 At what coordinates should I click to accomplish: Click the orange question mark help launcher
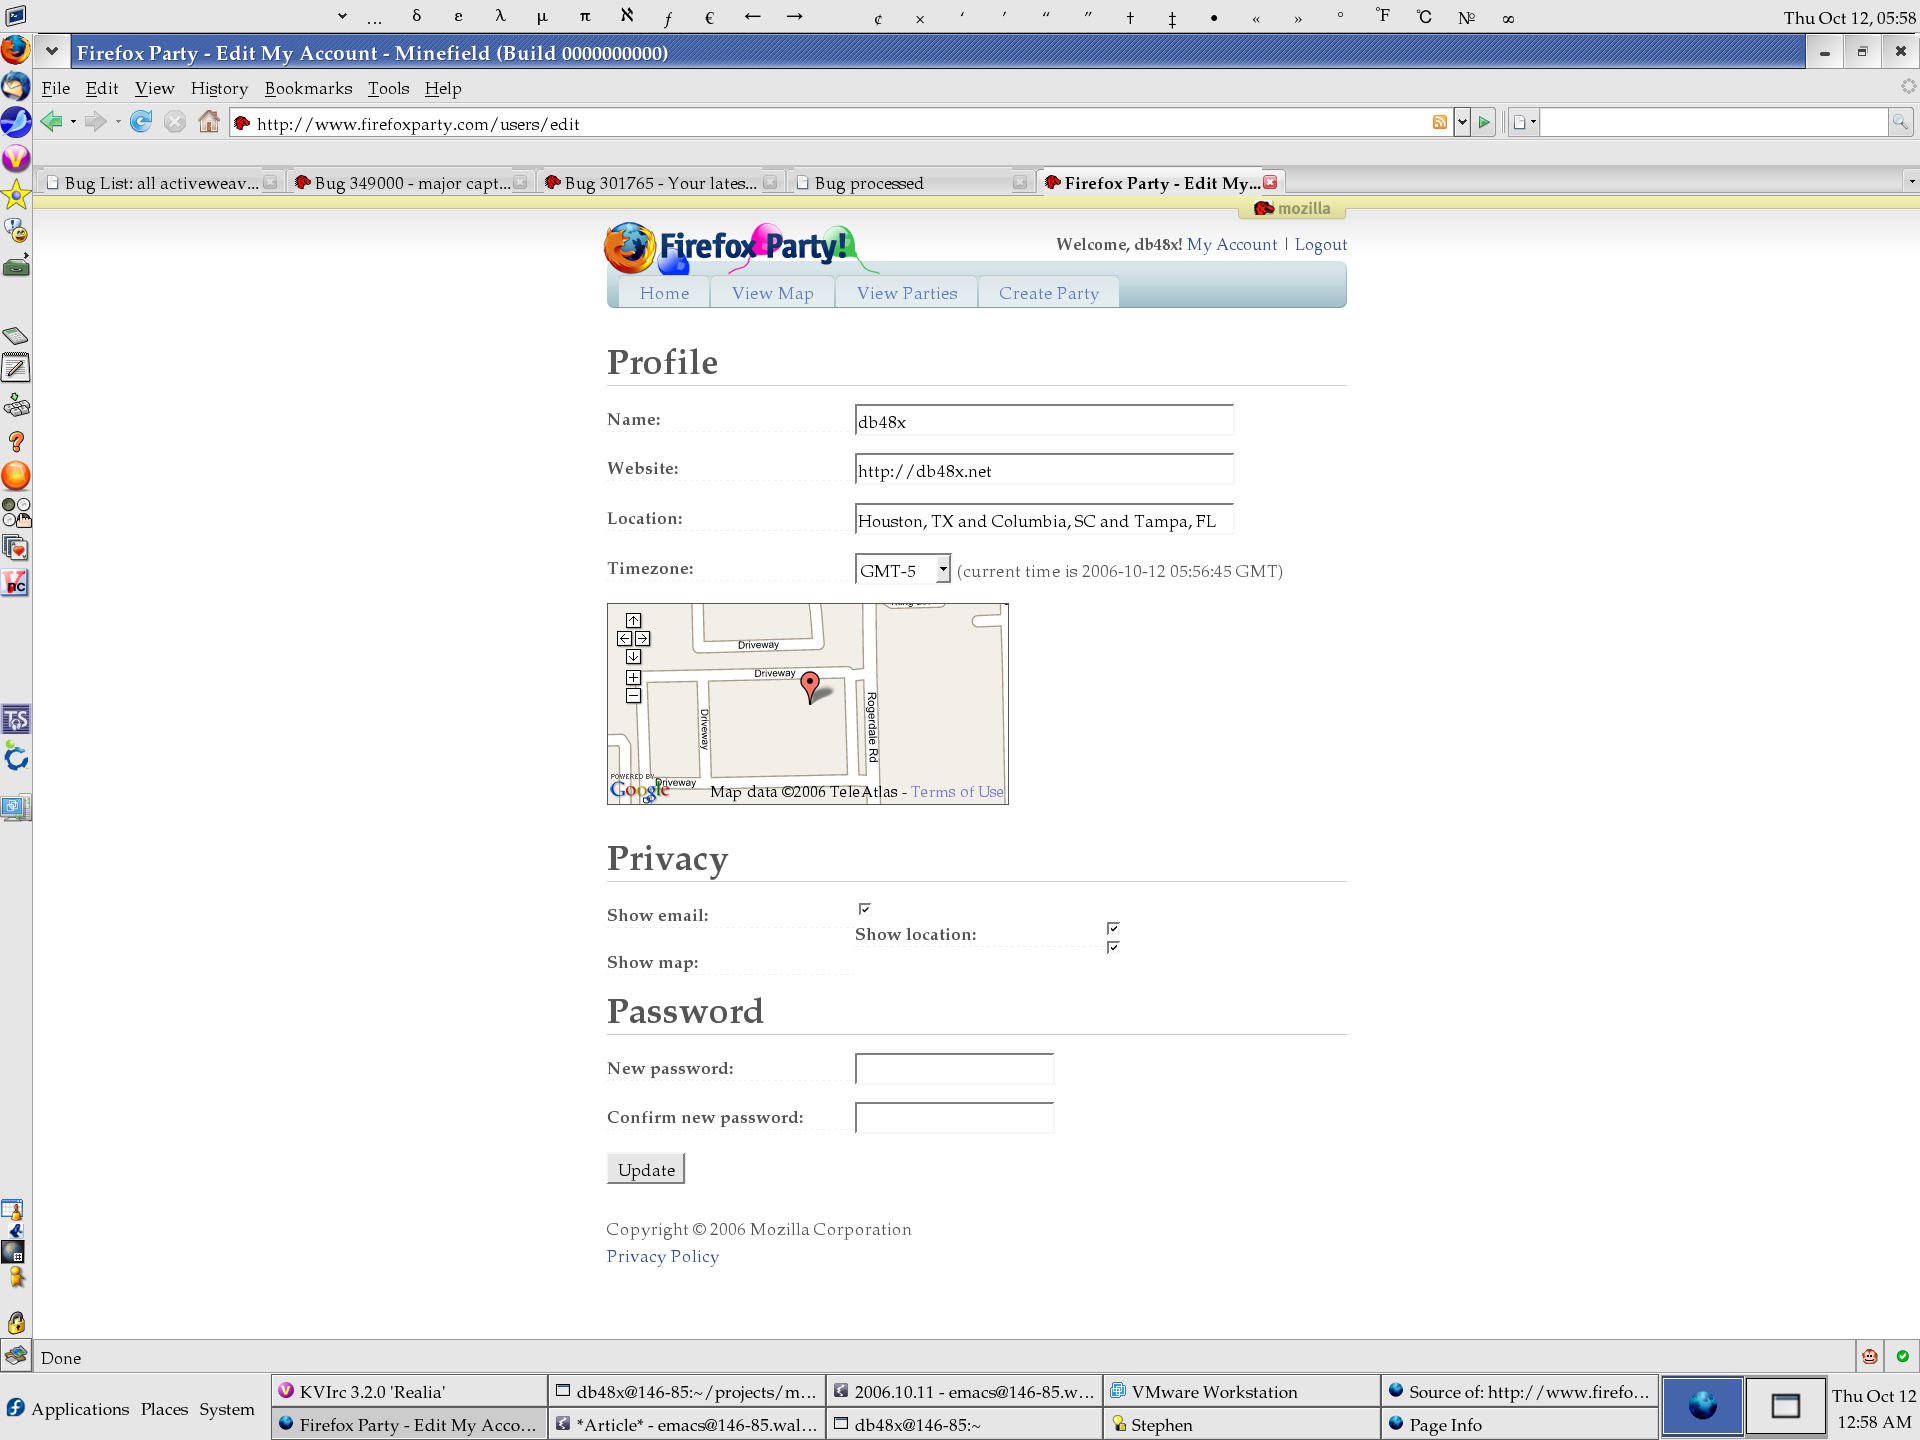[x=16, y=441]
